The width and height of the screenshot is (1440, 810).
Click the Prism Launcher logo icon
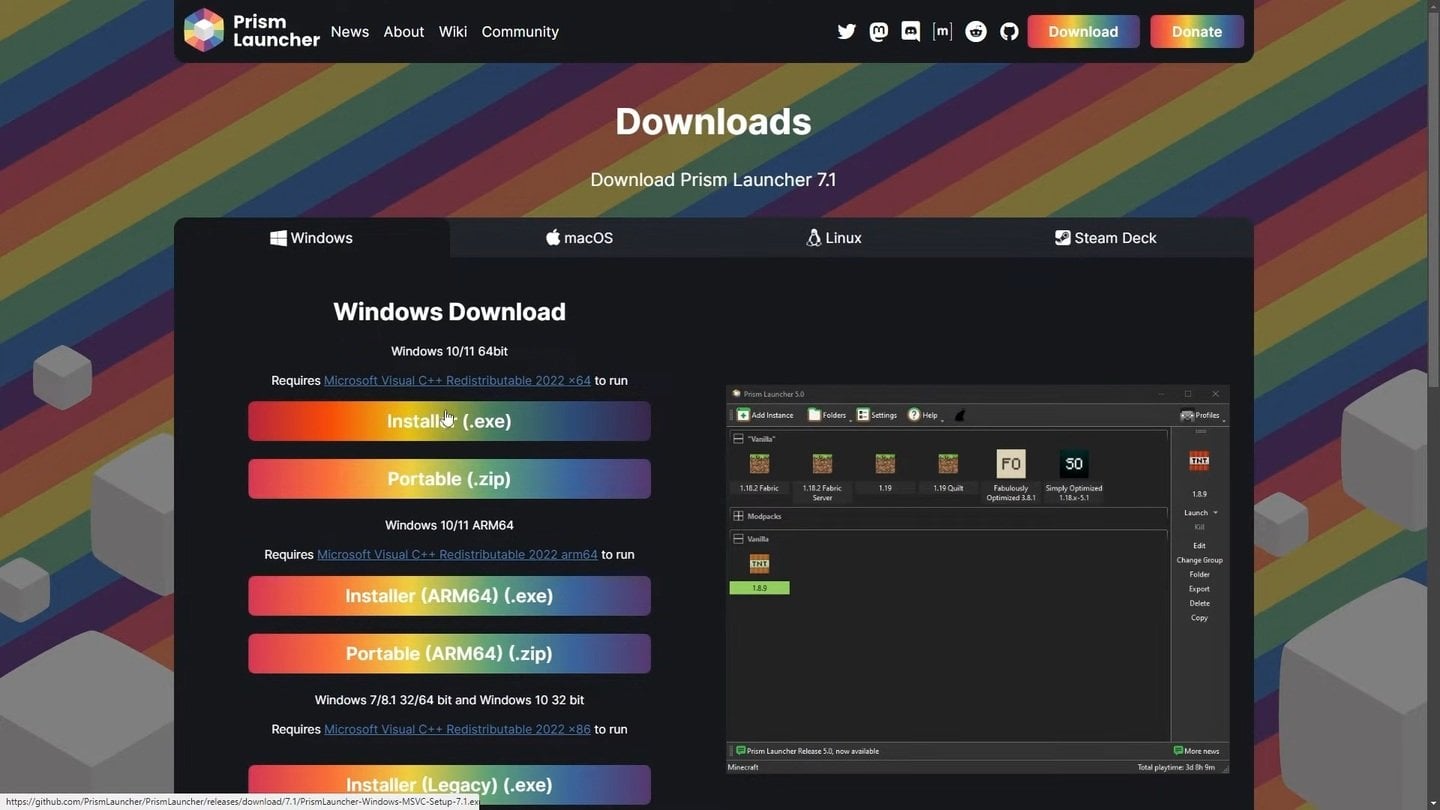pyautogui.click(x=204, y=30)
